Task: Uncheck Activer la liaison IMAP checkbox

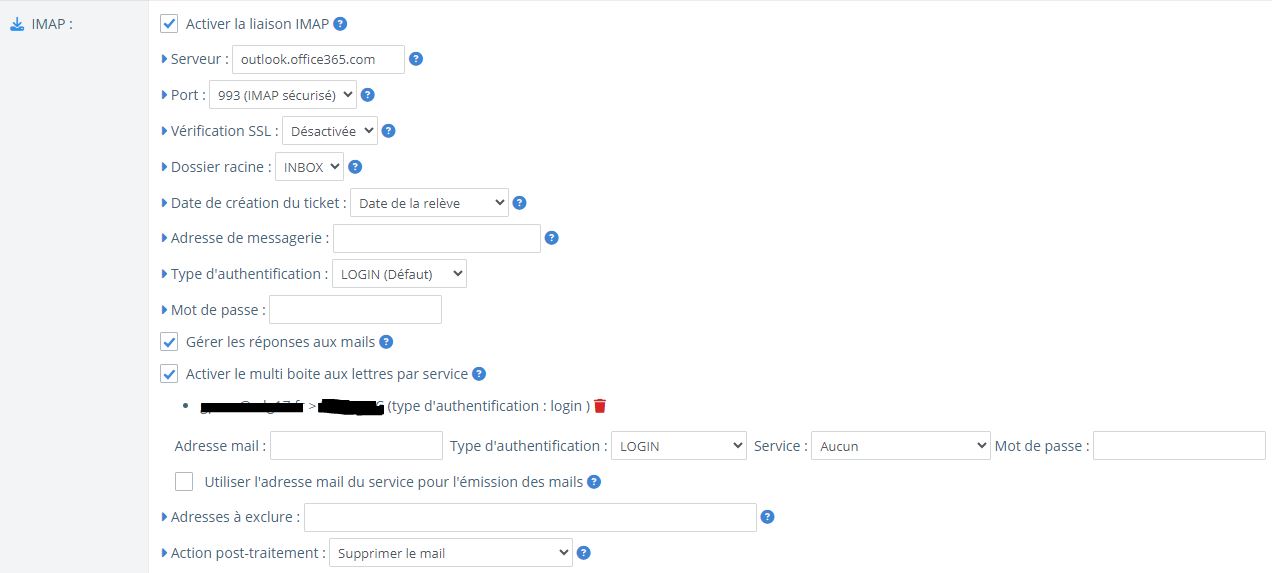Action: 169,23
